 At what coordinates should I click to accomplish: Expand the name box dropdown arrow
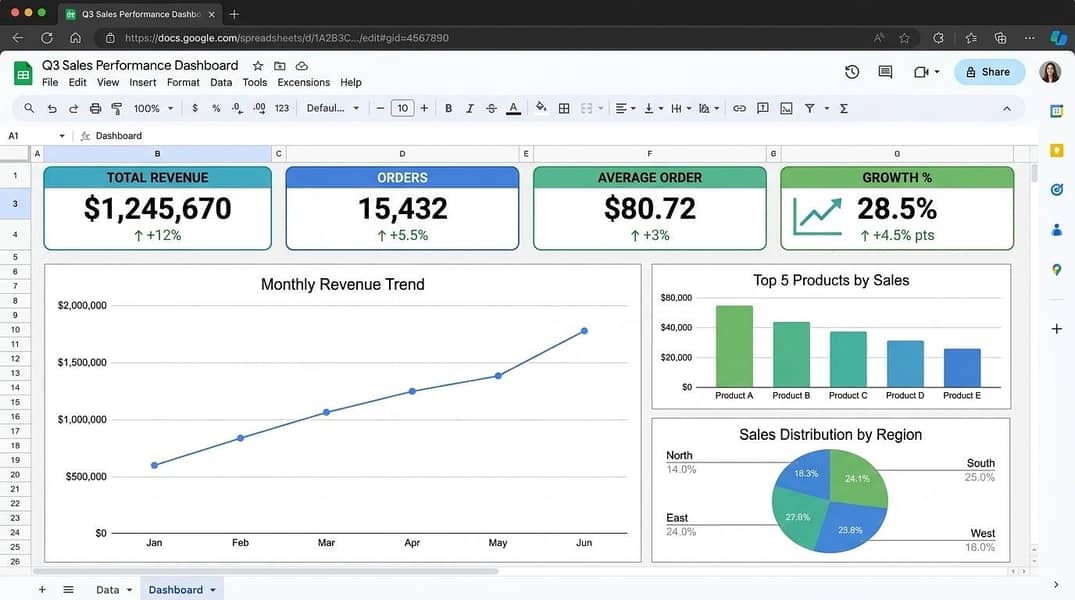pos(62,136)
